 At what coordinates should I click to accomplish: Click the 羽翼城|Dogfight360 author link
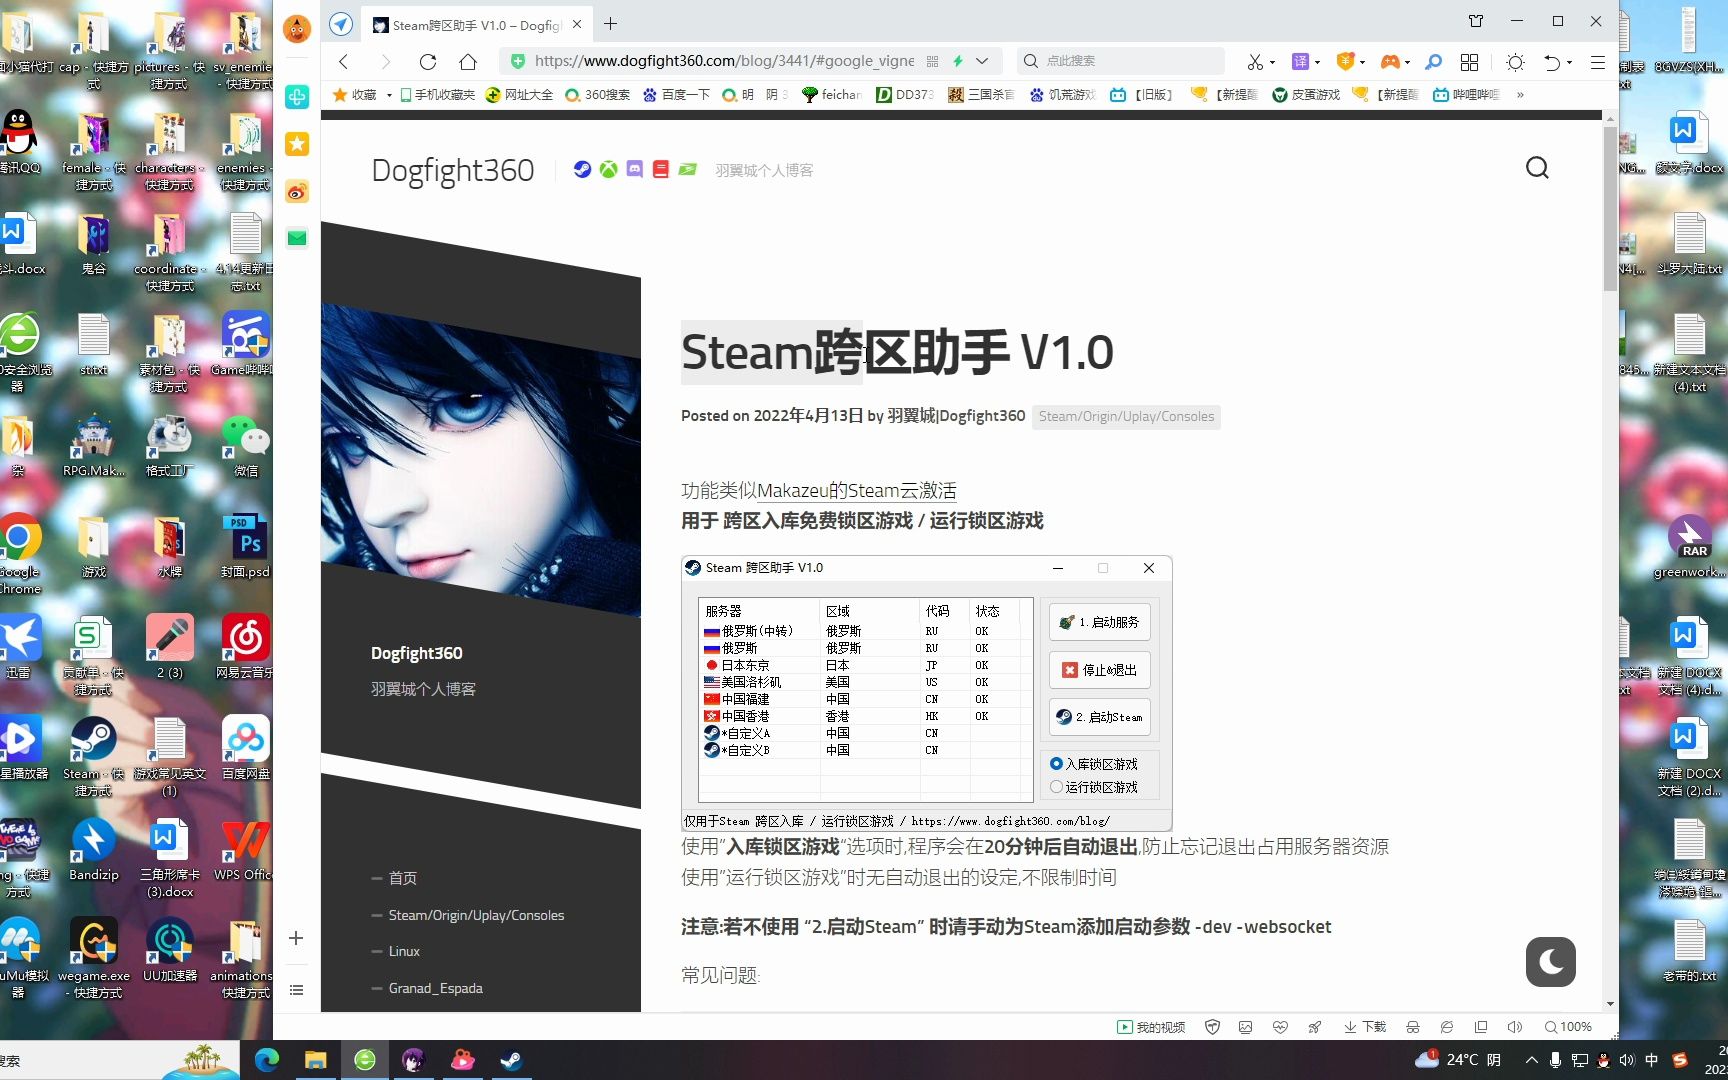tap(956, 416)
